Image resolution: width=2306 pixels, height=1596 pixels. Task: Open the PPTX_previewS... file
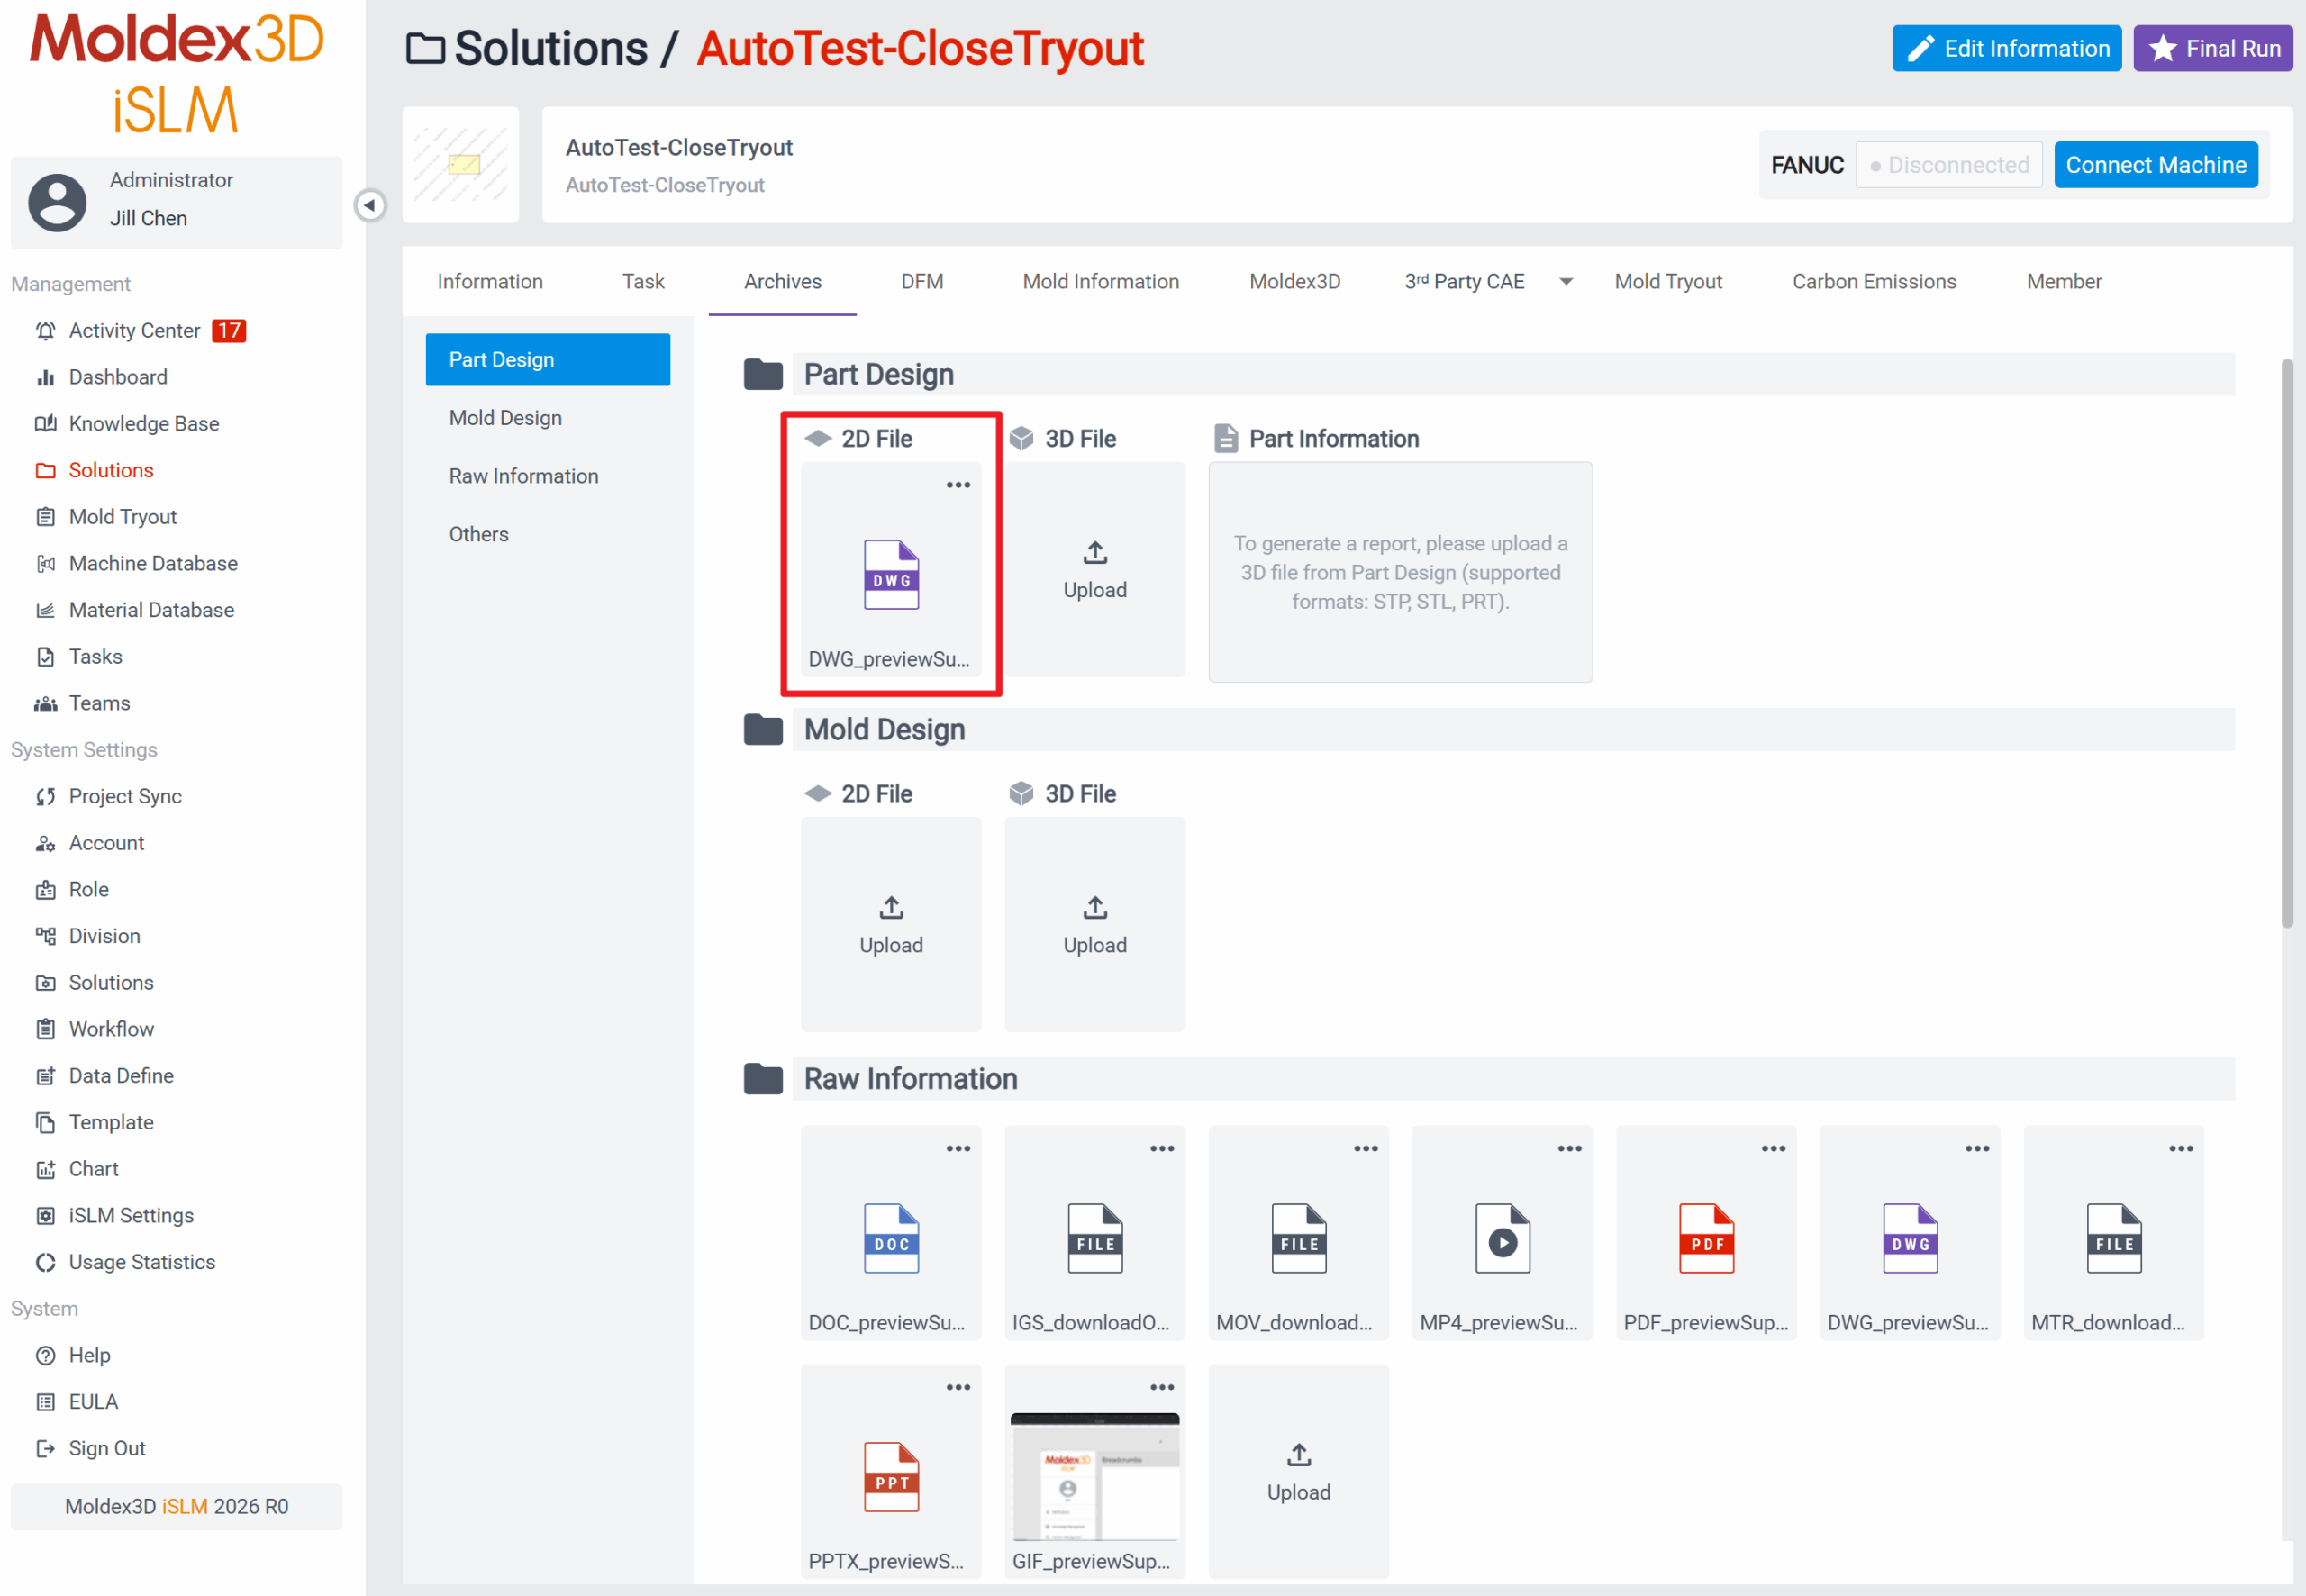[x=891, y=1478]
